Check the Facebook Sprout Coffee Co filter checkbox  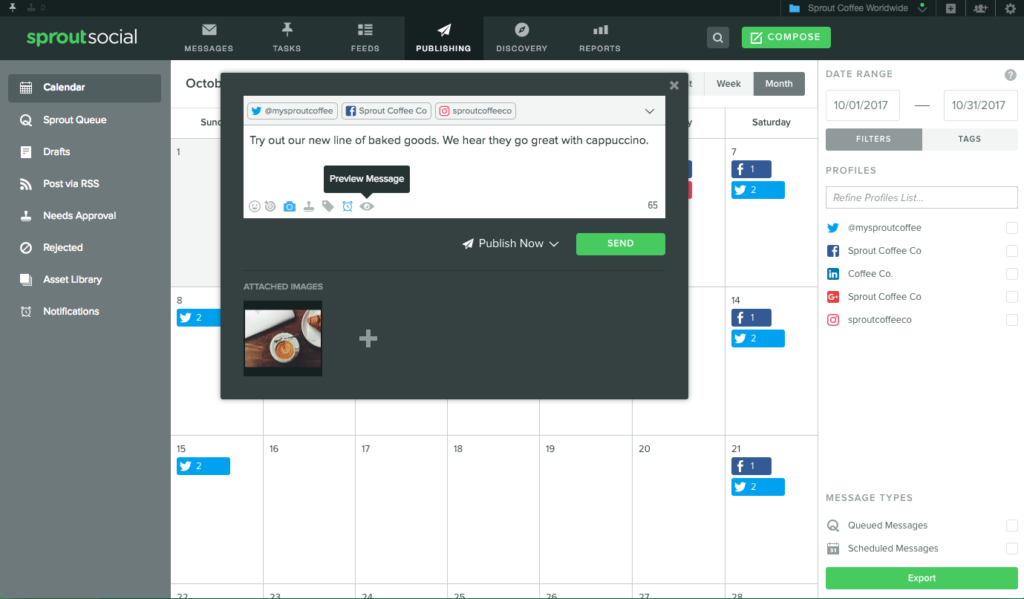(x=1012, y=251)
